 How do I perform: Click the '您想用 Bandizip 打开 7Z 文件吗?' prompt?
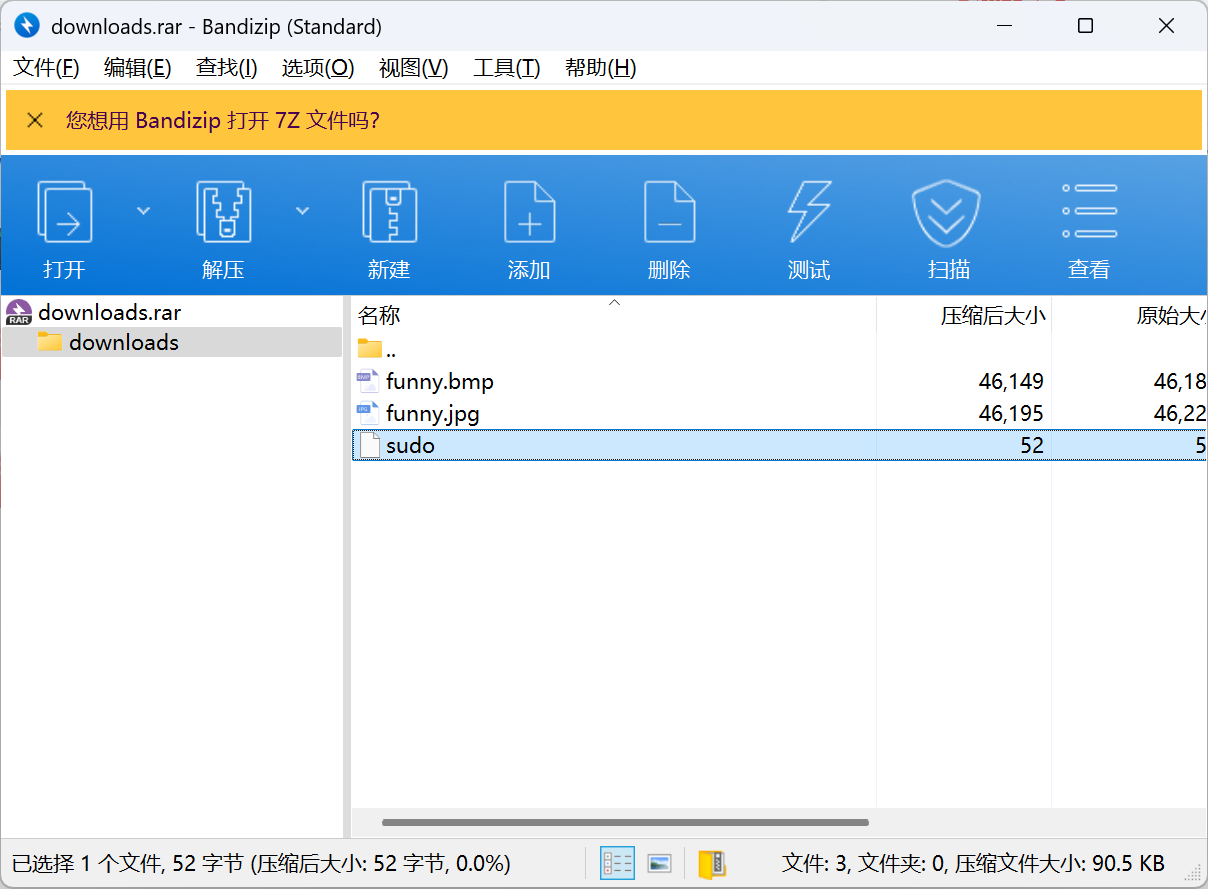pos(223,121)
